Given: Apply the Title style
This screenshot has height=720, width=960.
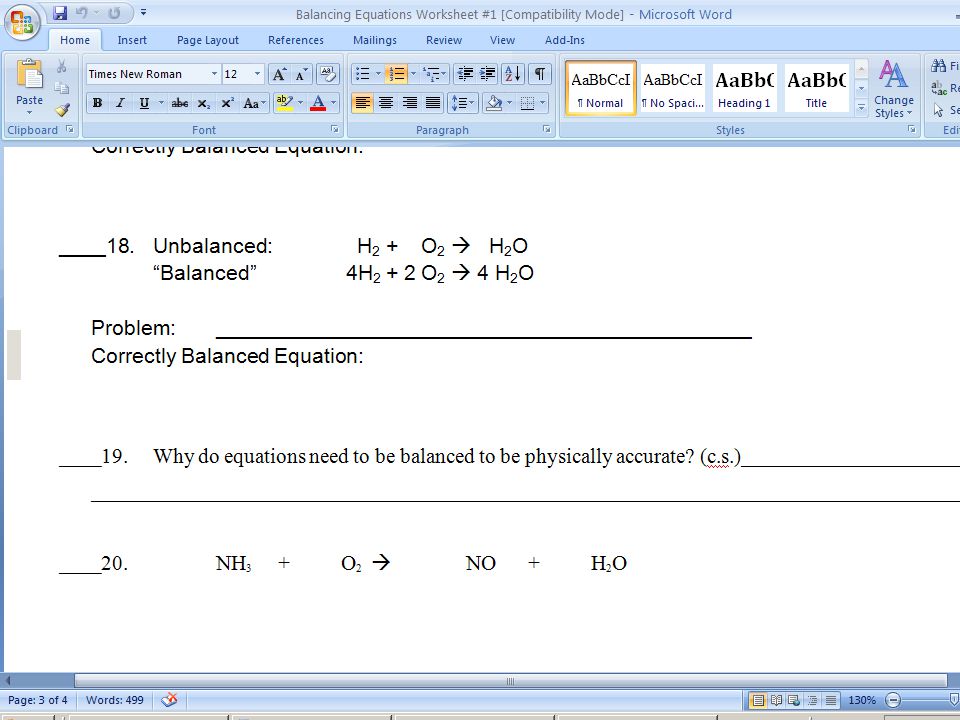Looking at the screenshot, I should click(x=816, y=88).
